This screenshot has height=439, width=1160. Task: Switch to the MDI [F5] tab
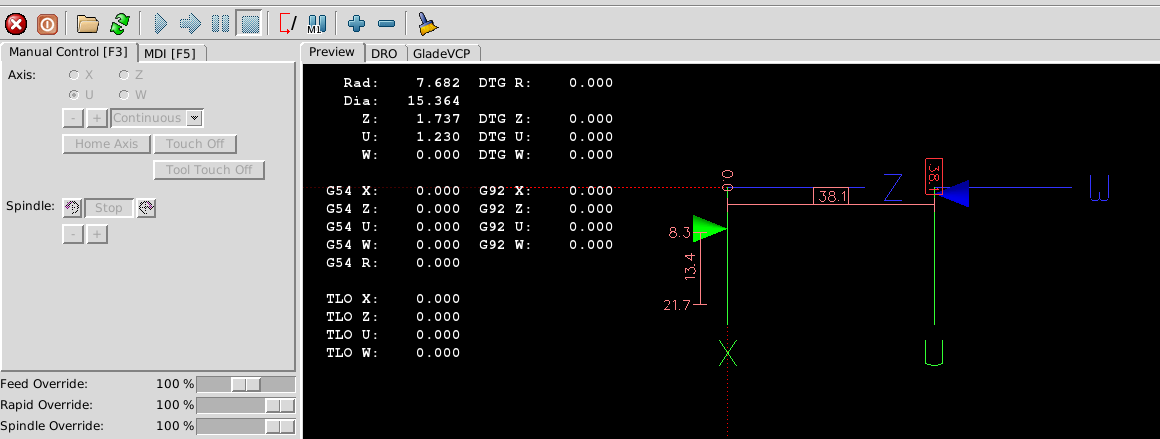click(169, 53)
